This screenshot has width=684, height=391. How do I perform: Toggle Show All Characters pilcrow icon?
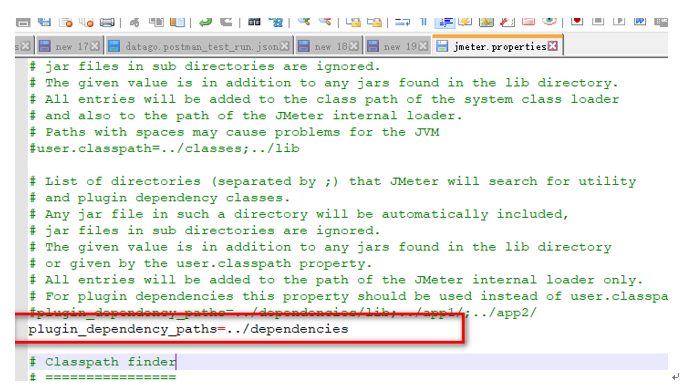[423, 22]
